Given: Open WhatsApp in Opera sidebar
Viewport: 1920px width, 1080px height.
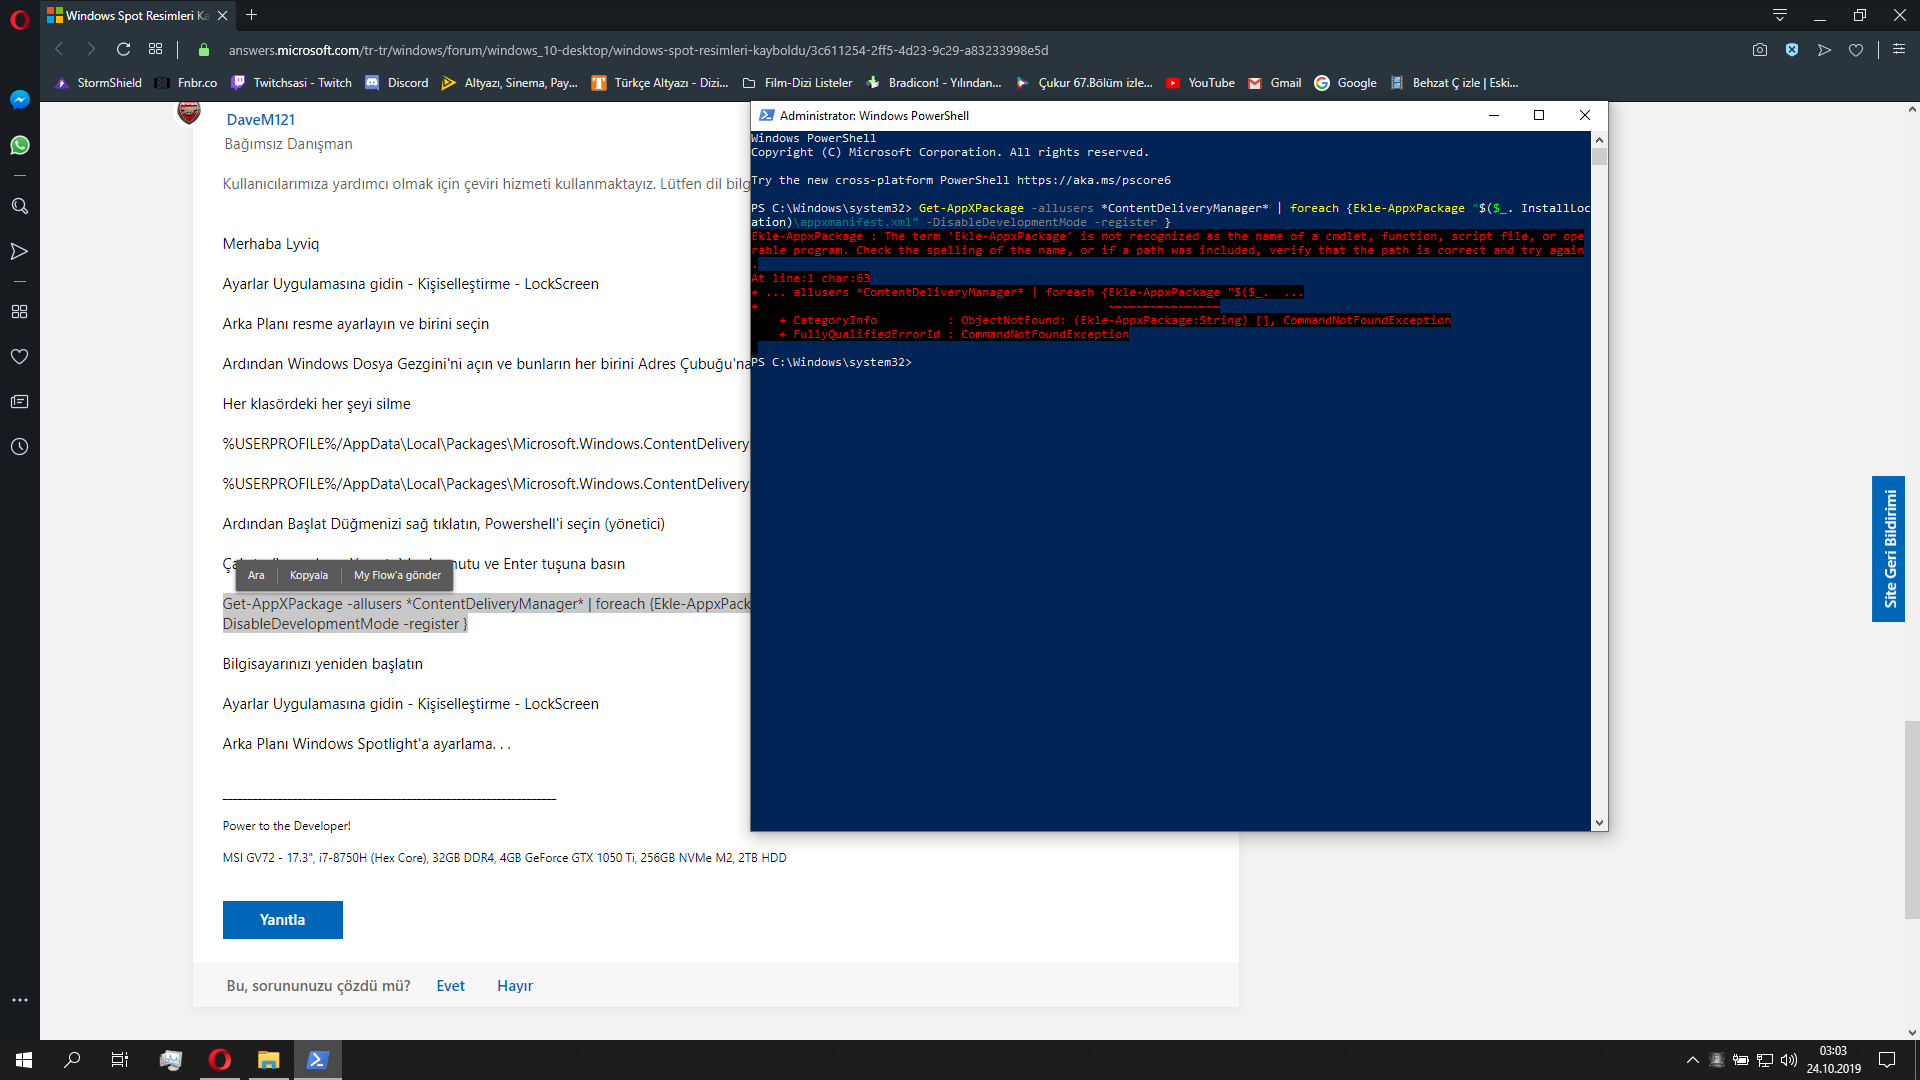Looking at the screenshot, I should pyautogui.click(x=19, y=146).
